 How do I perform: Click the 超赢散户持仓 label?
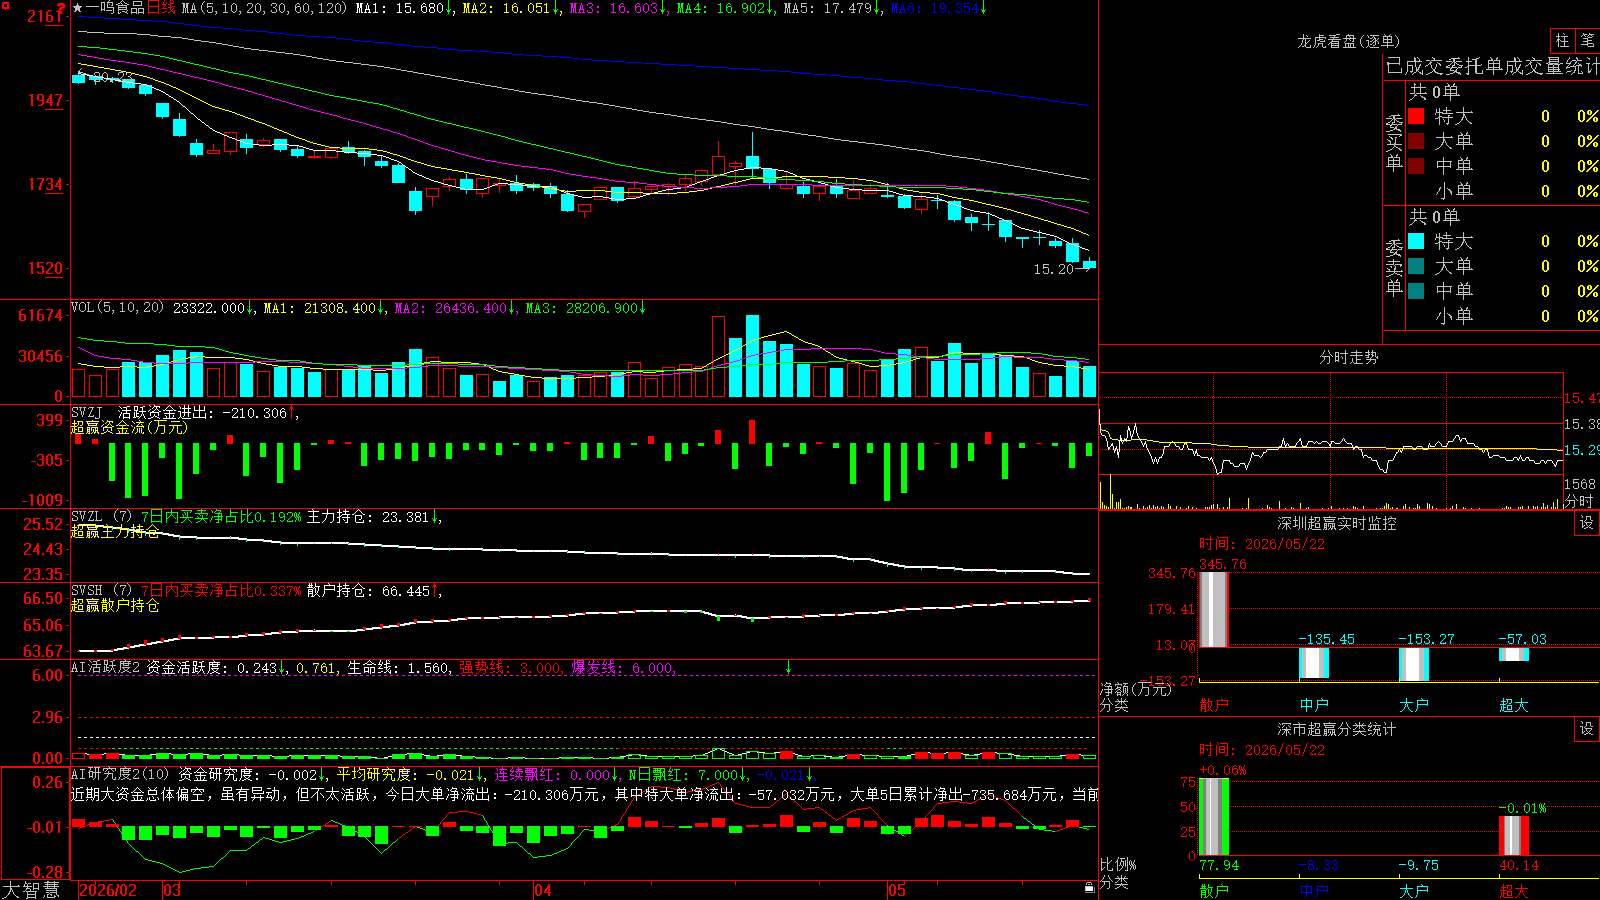click(115, 606)
